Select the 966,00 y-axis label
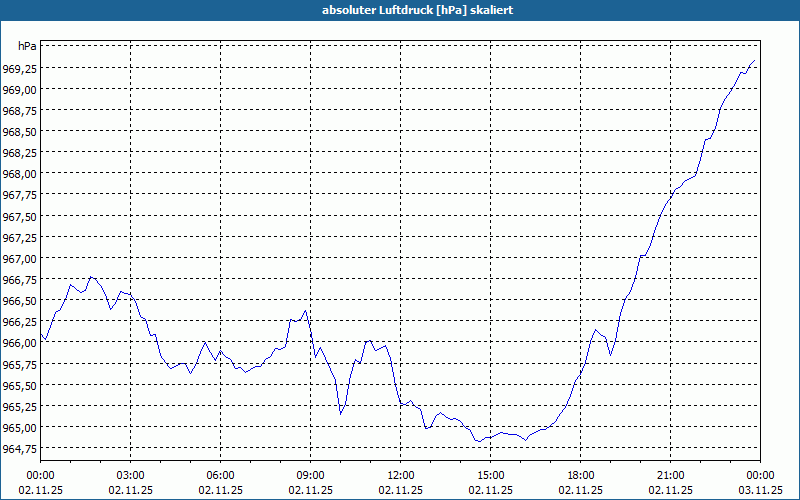Viewport: 800px width, 500px height. click(18, 343)
